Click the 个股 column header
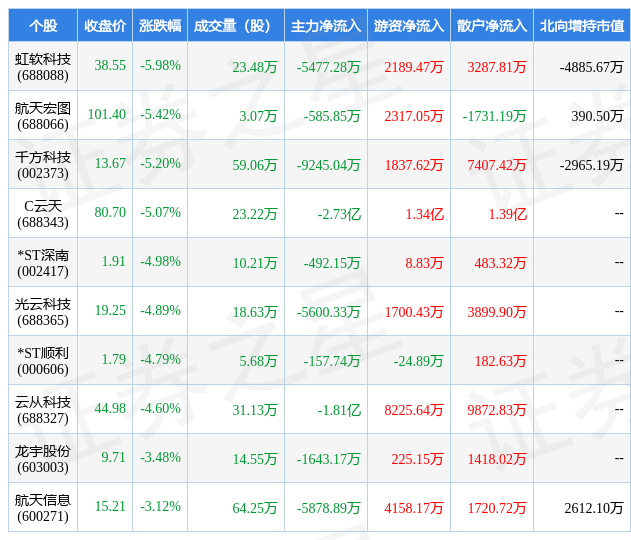 coord(43,26)
